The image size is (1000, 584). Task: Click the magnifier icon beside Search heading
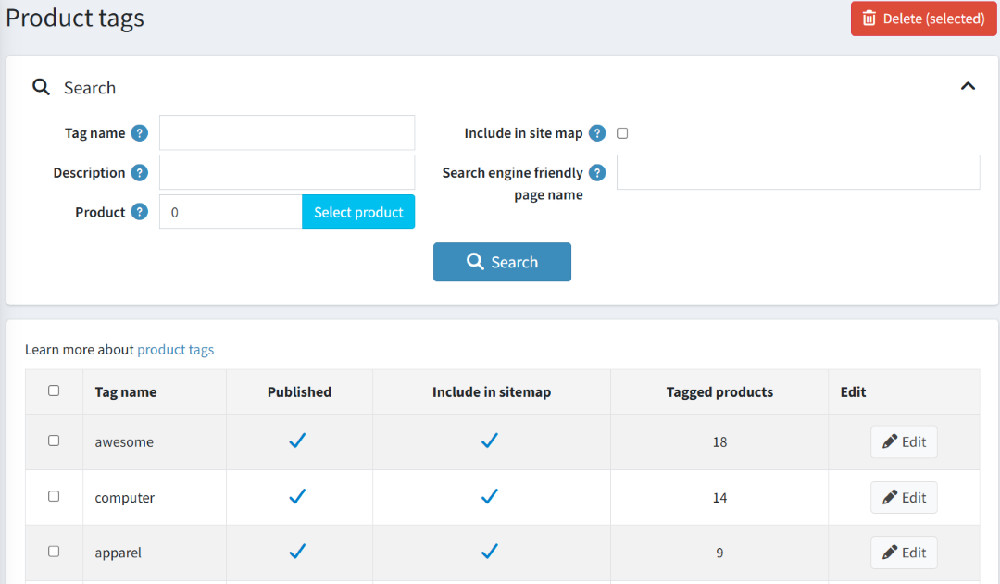(x=40, y=87)
